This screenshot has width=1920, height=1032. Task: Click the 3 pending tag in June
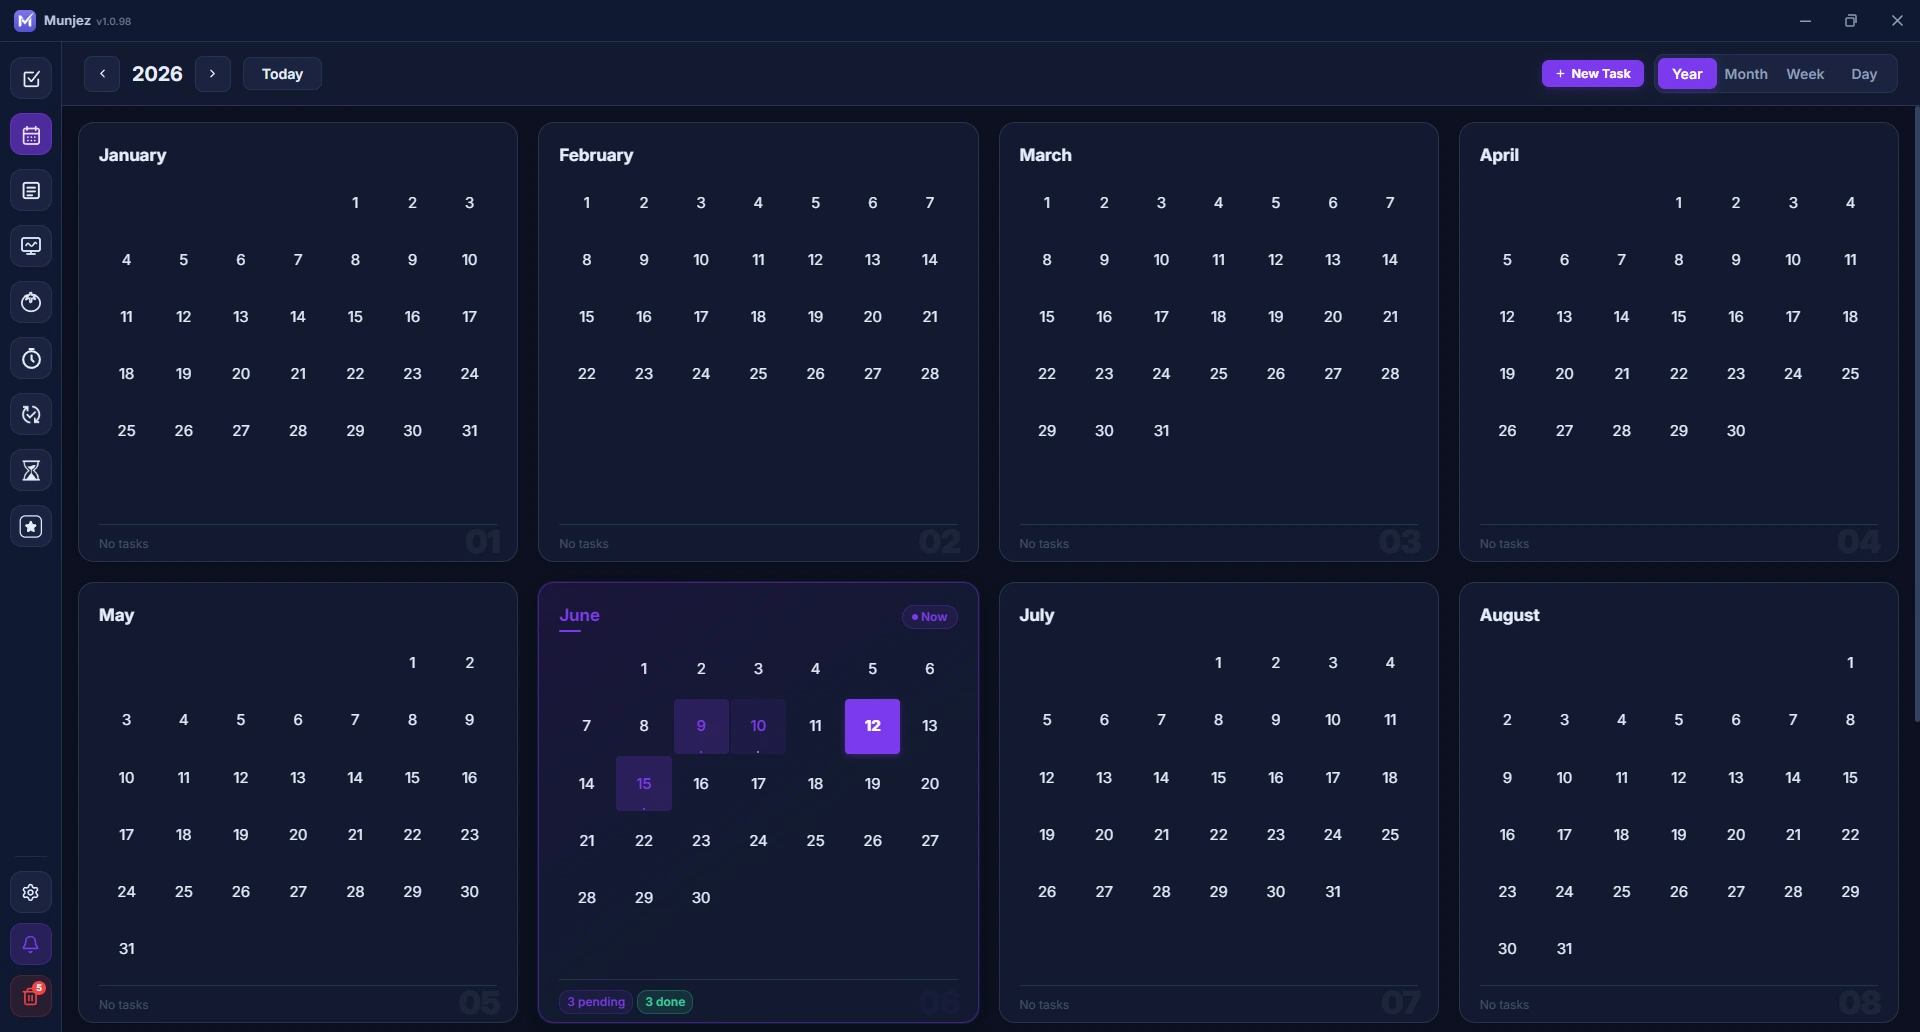pyautogui.click(x=596, y=1002)
